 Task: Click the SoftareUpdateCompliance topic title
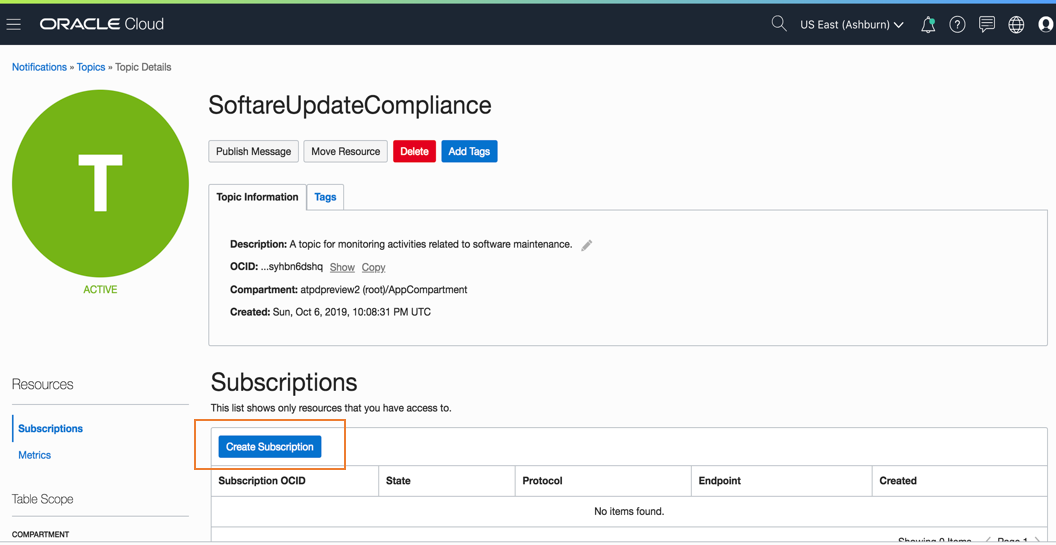350,106
